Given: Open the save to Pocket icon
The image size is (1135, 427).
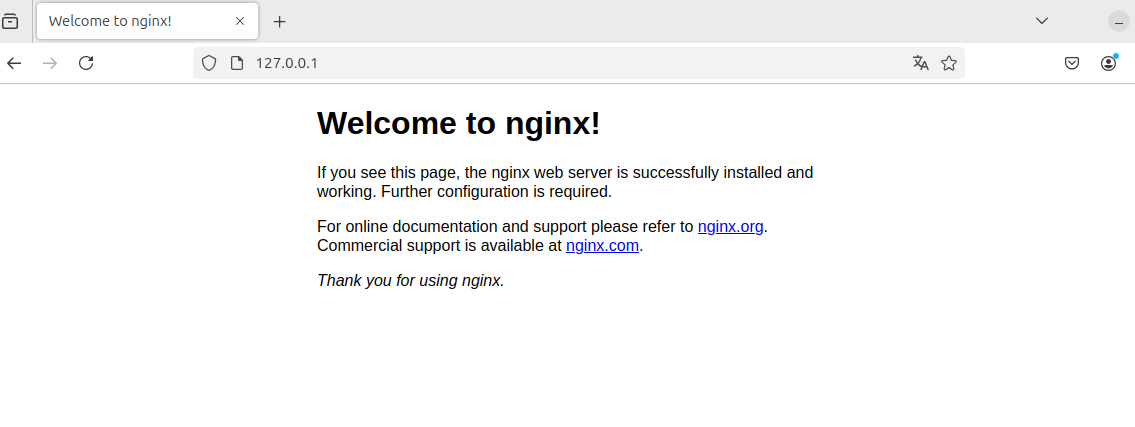Looking at the screenshot, I should pyautogui.click(x=1072, y=63).
